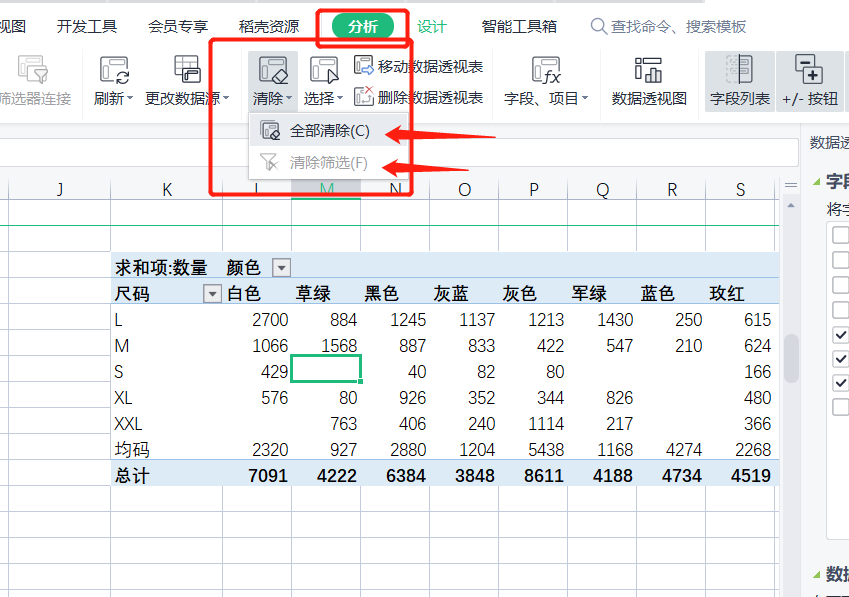Click the Slicer Connection (筛选器连接) icon
This screenshot has width=849, height=597.
33,69
